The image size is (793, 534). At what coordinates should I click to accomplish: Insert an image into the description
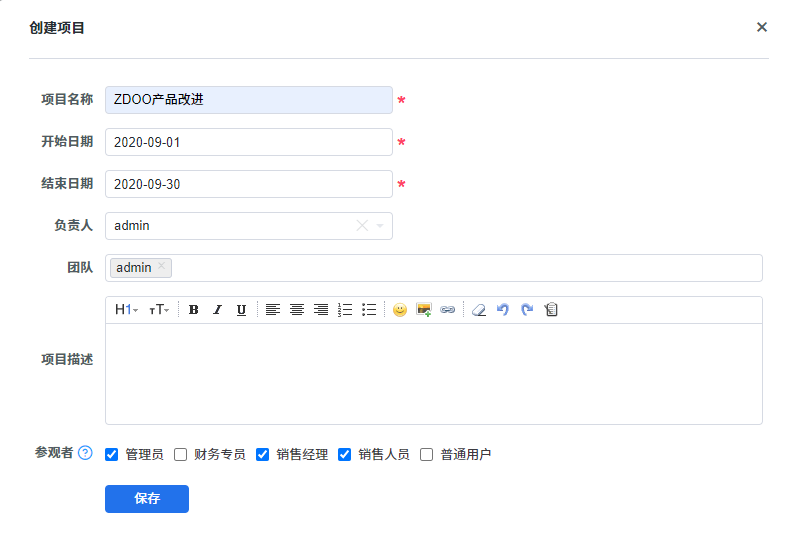pyautogui.click(x=424, y=309)
